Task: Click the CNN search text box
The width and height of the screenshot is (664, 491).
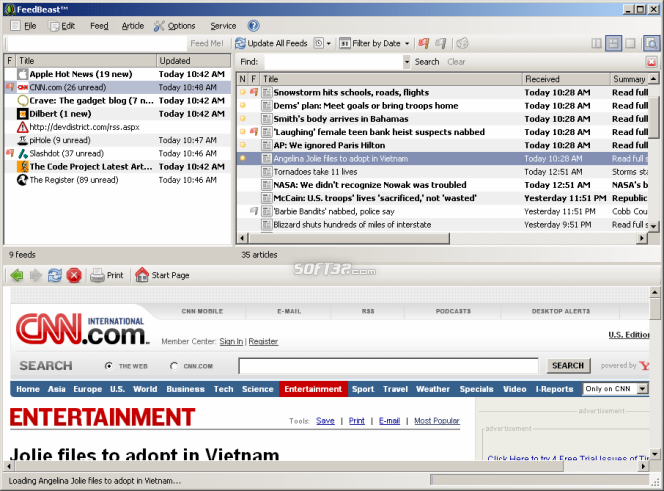Action: point(388,366)
